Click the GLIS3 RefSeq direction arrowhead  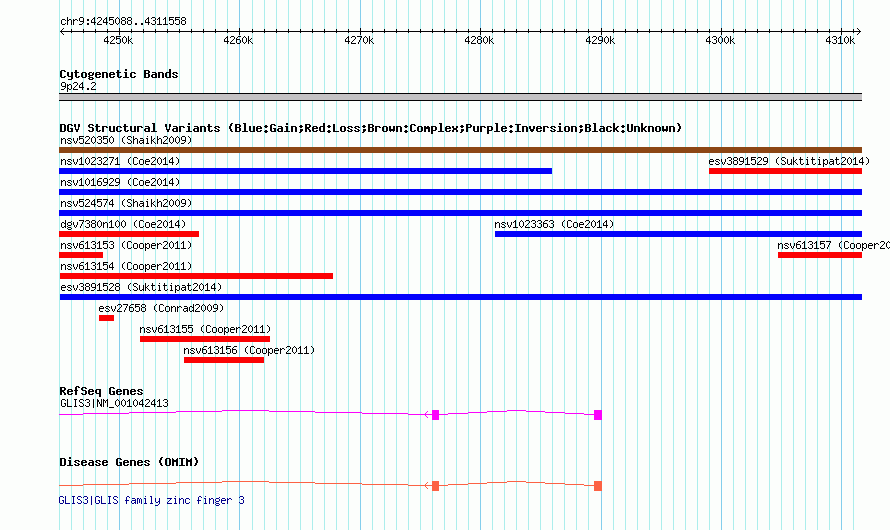pyautogui.click(x=427, y=415)
